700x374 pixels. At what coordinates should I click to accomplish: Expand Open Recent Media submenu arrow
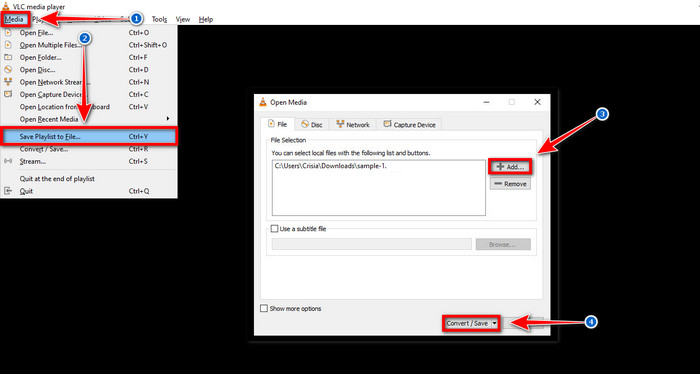[168, 119]
